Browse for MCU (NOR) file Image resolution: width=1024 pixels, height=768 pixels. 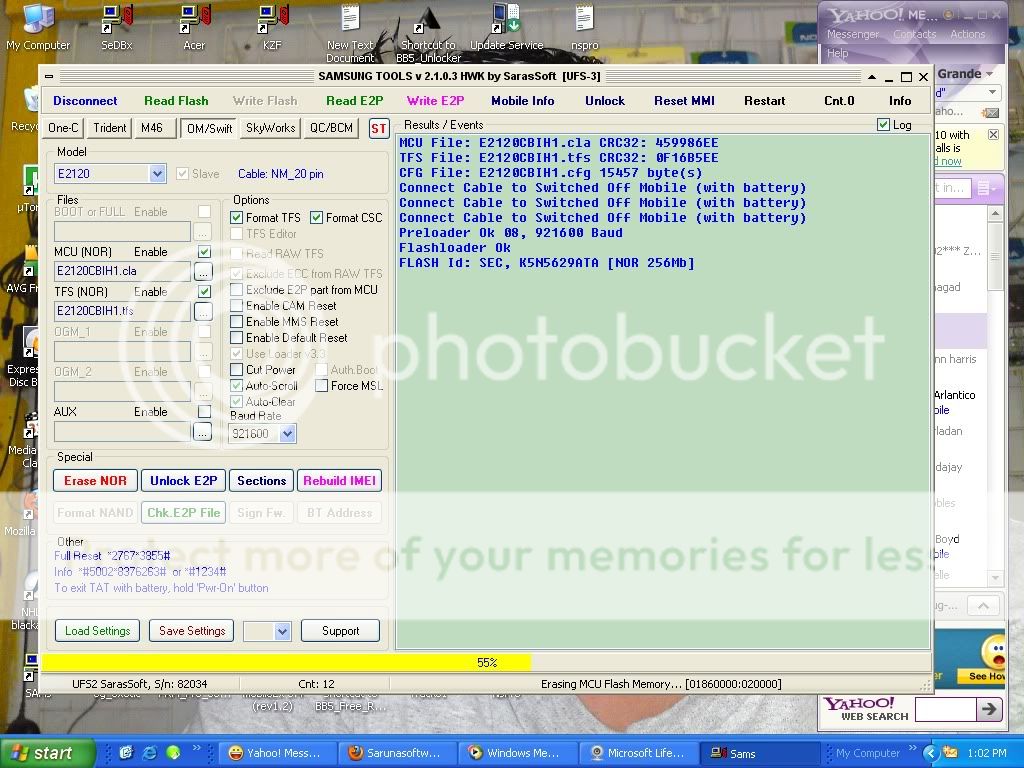coord(203,270)
